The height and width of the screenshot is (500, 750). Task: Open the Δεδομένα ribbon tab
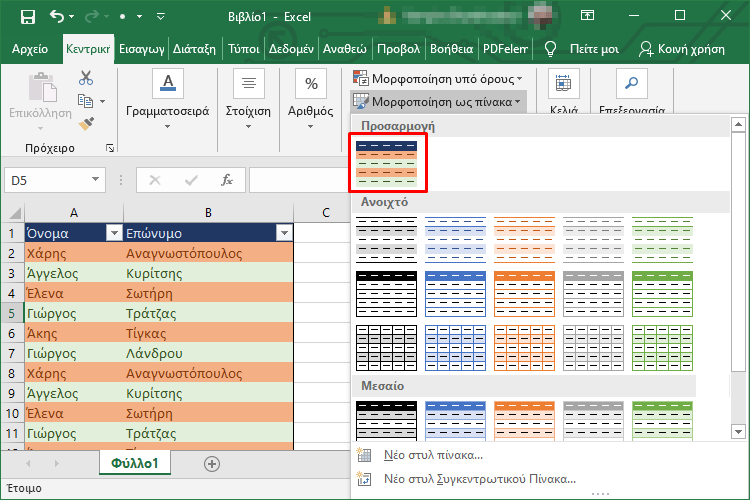[x=291, y=49]
